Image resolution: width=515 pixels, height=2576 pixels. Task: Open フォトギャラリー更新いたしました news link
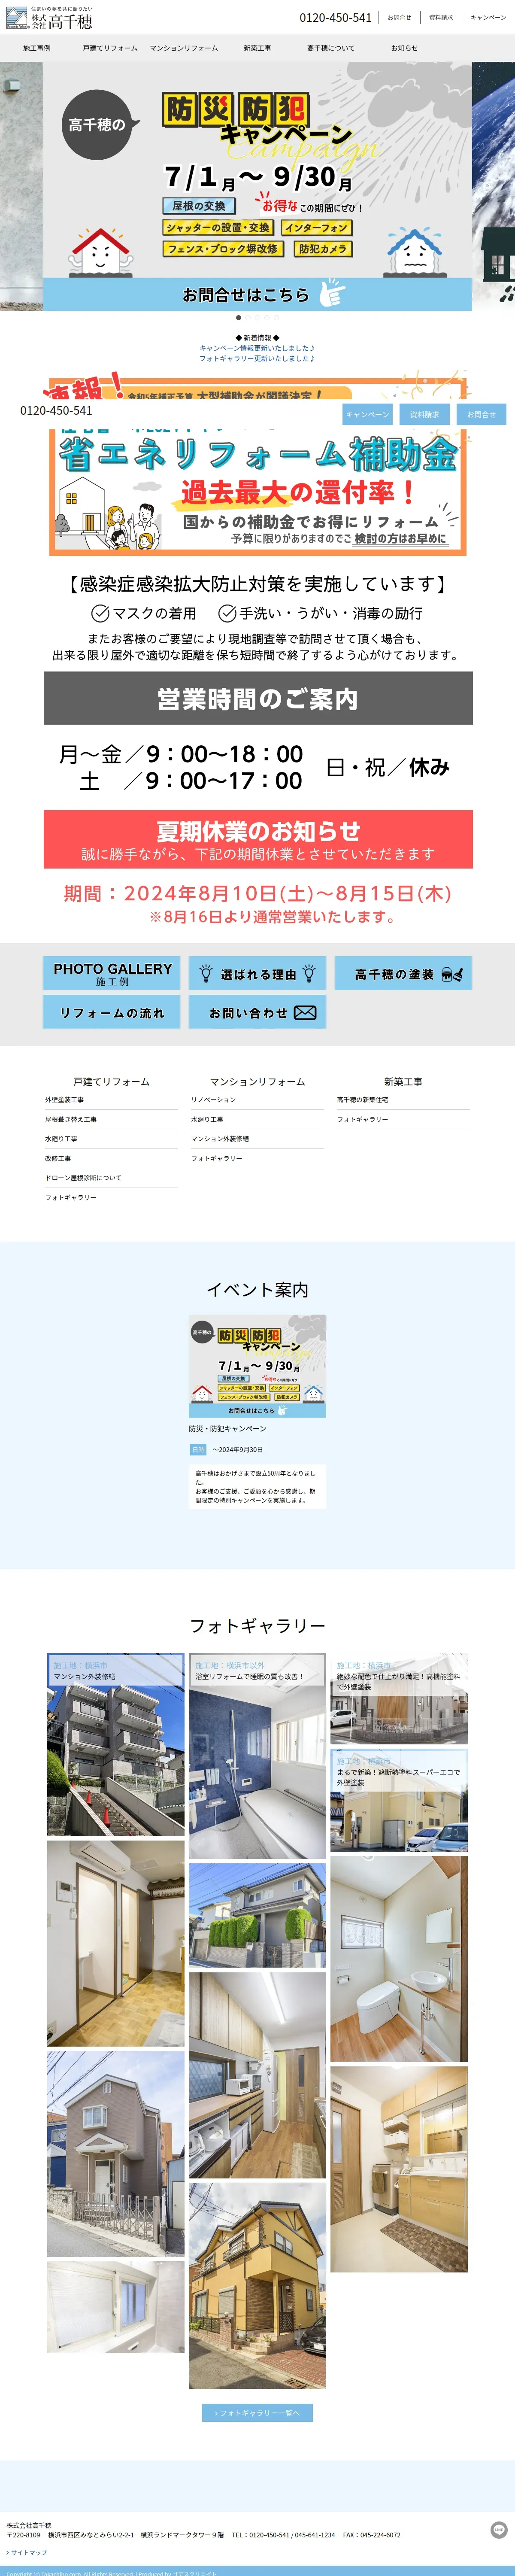pyautogui.click(x=257, y=358)
